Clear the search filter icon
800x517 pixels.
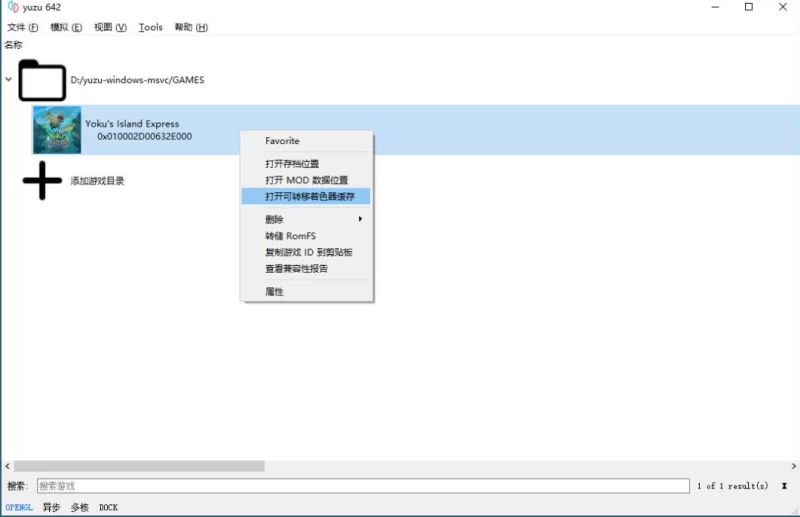pyautogui.click(x=784, y=486)
